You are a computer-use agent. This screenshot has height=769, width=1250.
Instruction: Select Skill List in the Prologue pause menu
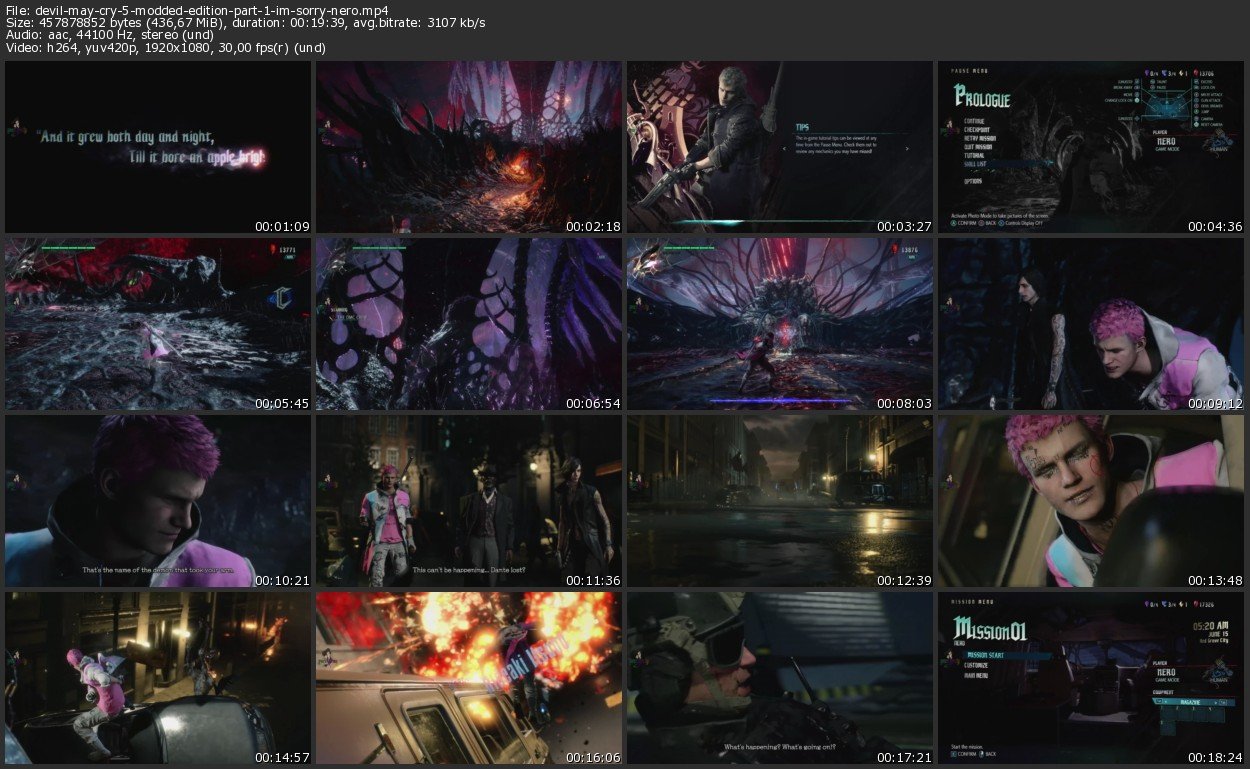976,162
